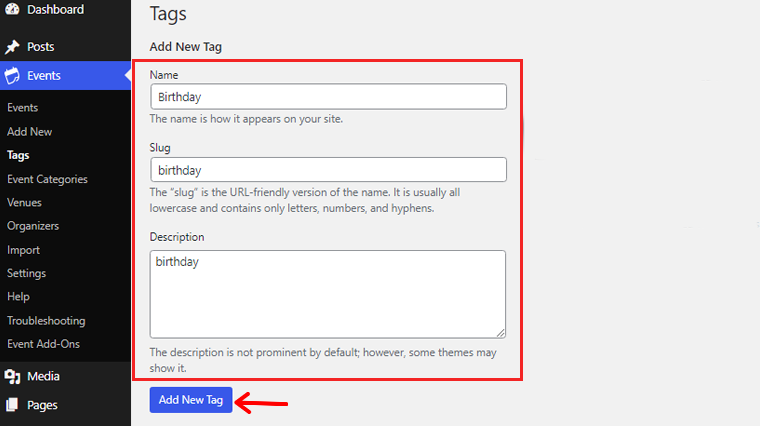760x426 pixels.
Task: Click into the Name field containing Birthday
Action: 328,96
